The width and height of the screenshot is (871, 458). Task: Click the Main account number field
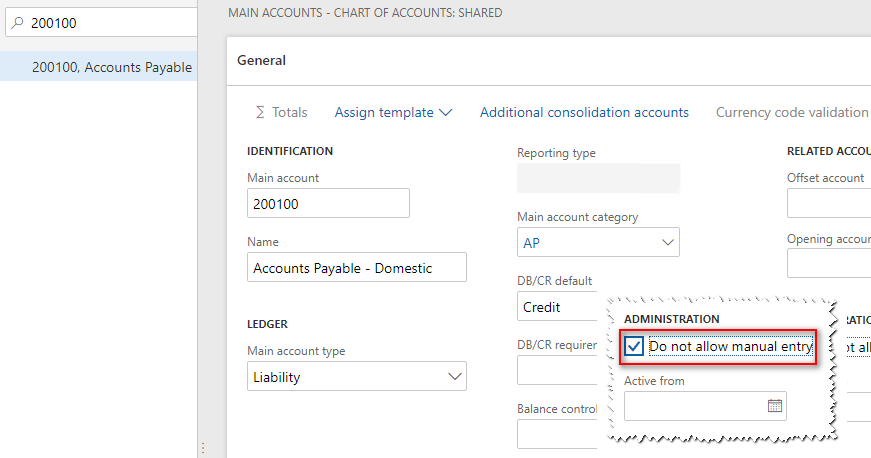point(328,203)
